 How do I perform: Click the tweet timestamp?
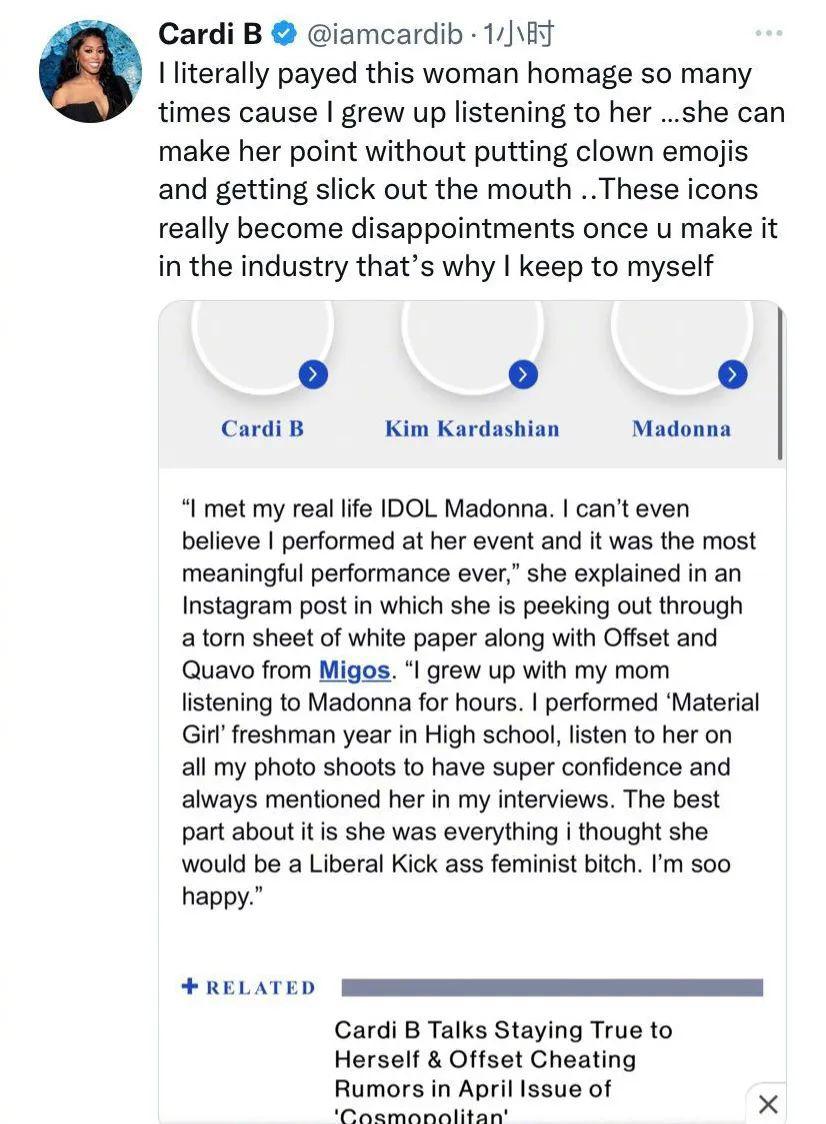(x=518, y=34)
